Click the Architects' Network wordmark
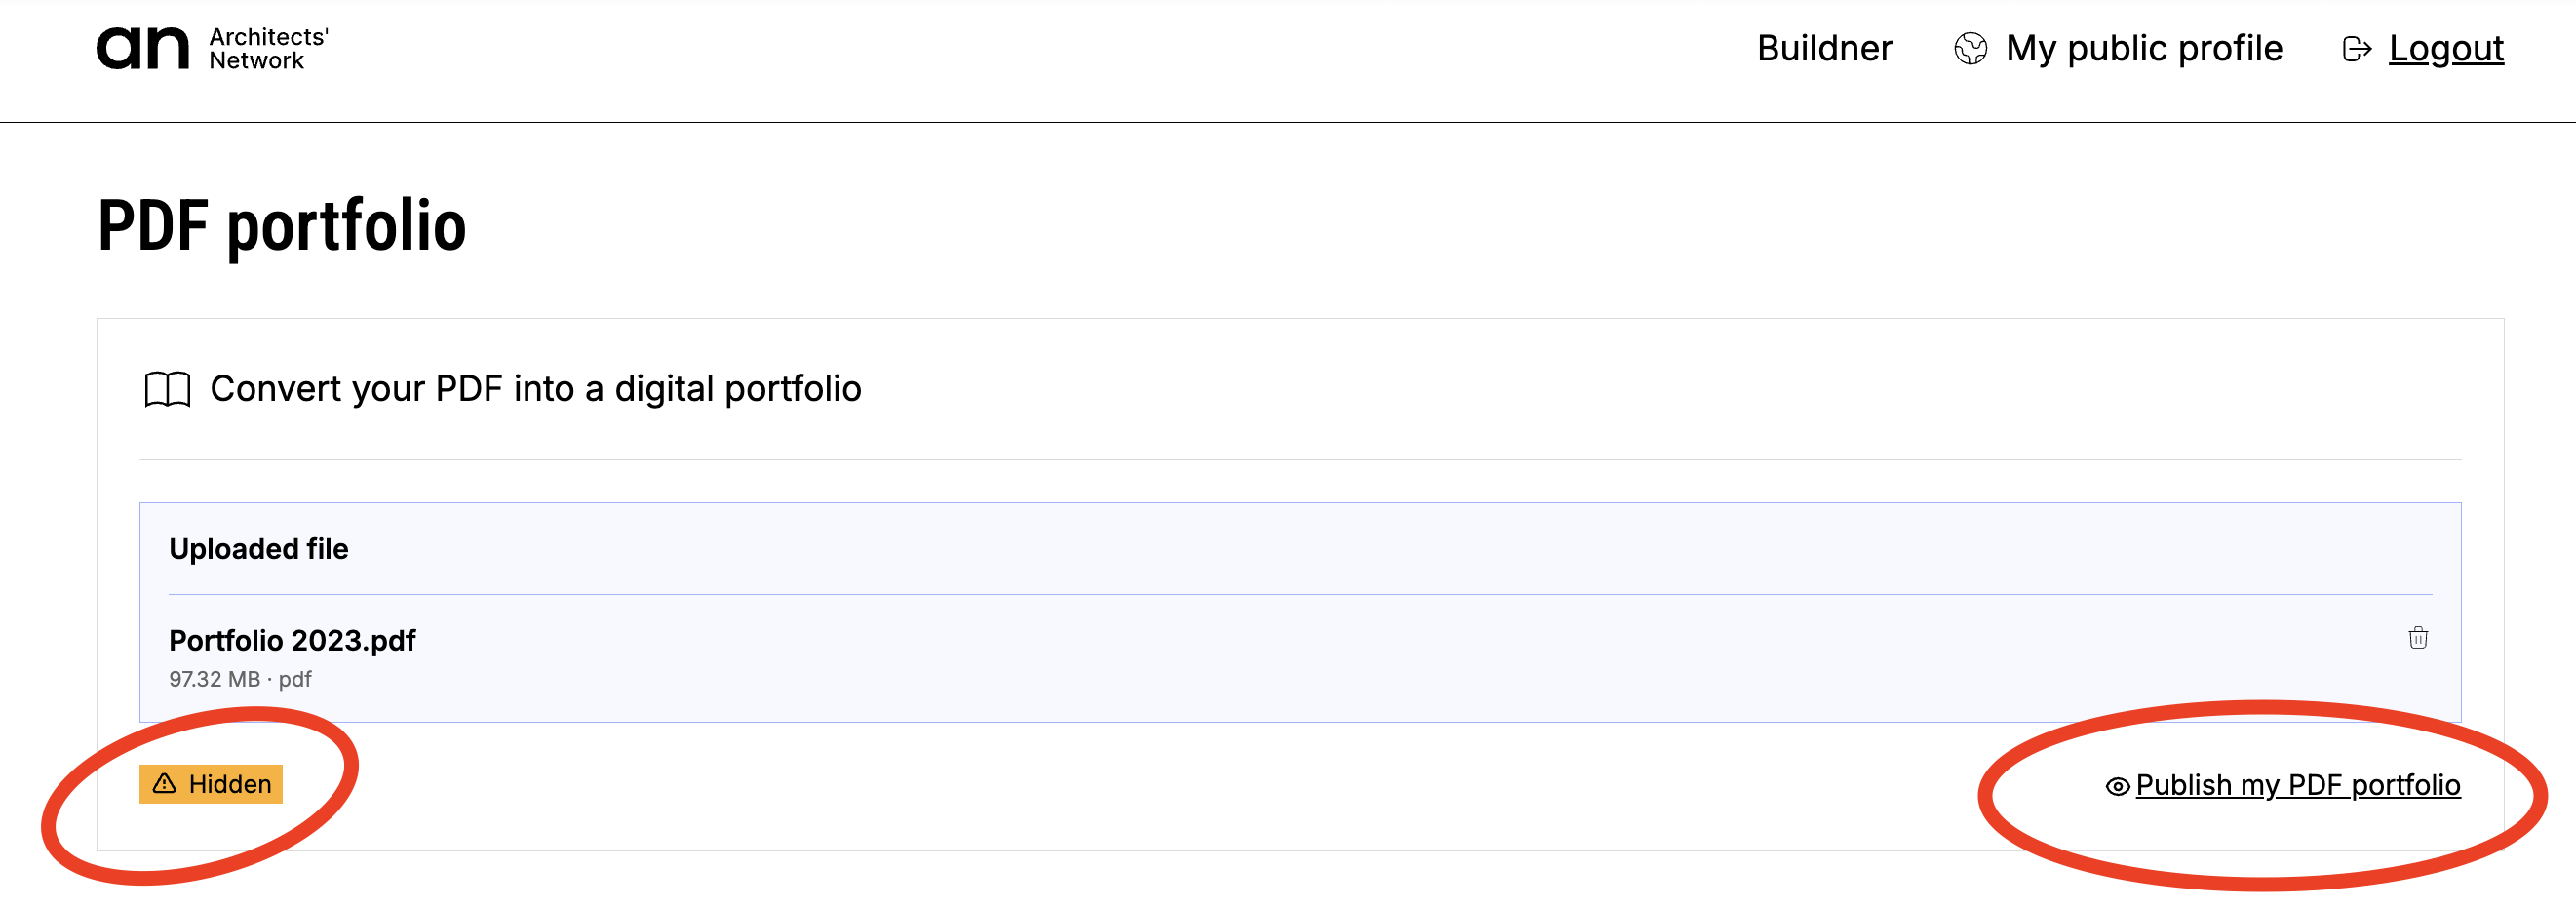Screen dimensions: 2576x909 (x=268, y=48)
